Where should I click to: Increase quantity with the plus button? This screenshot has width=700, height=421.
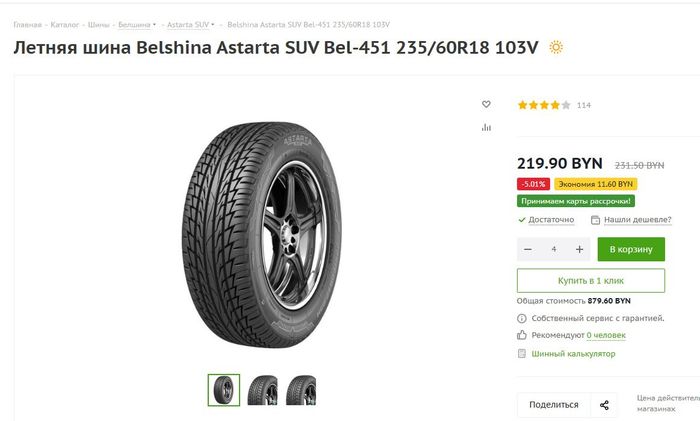pyautogui.click(x=579, y=249)
